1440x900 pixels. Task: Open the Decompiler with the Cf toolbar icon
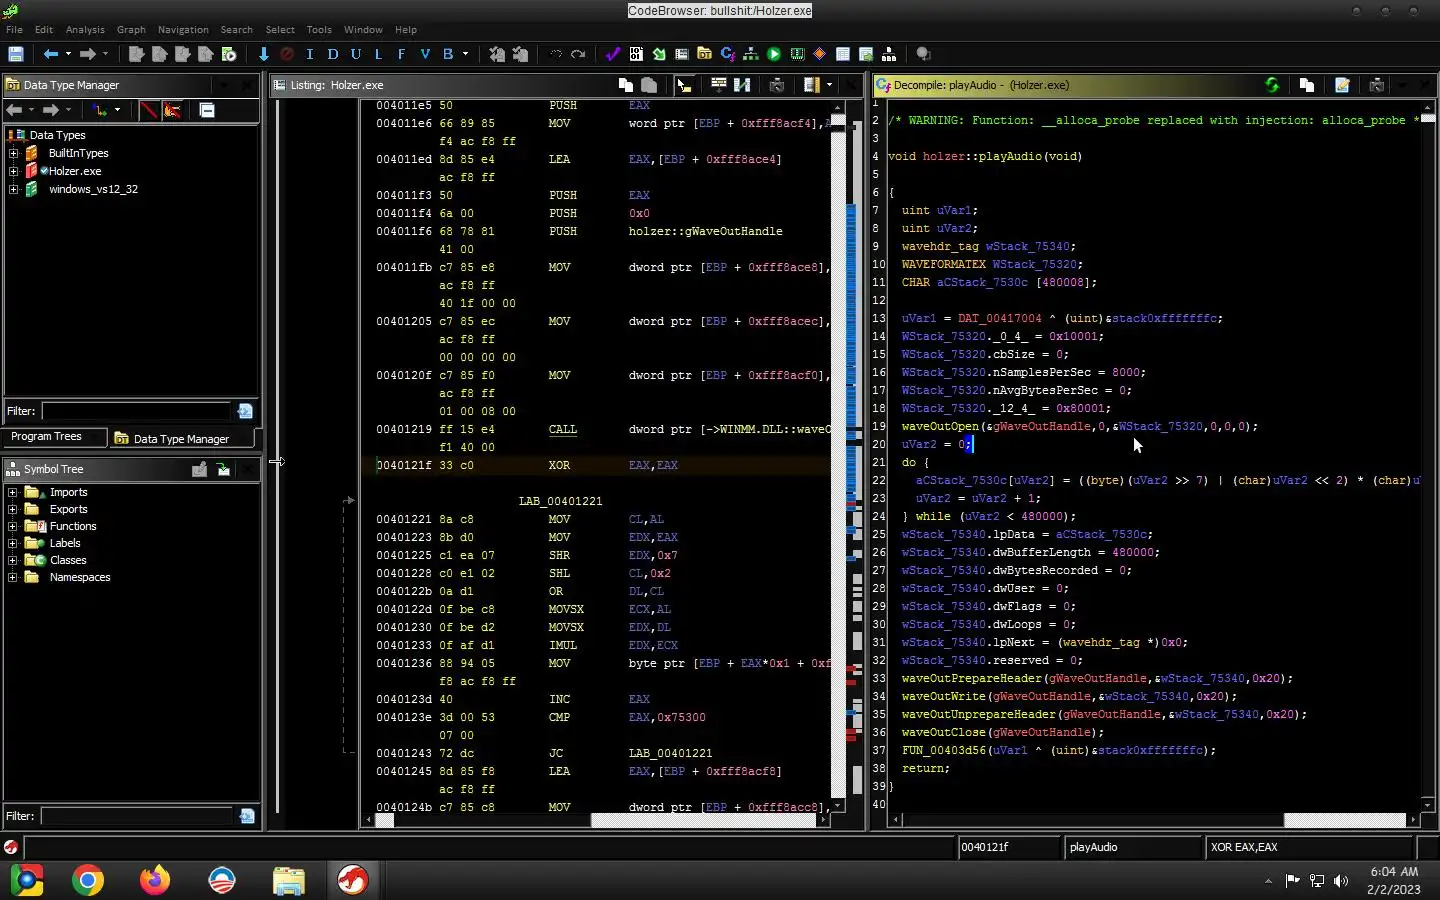pos(728,54)
